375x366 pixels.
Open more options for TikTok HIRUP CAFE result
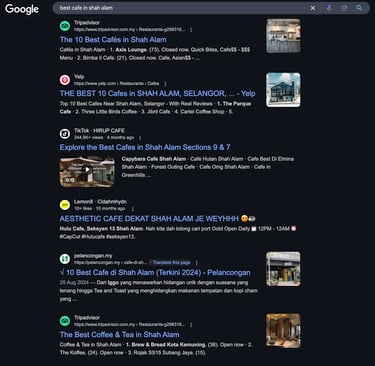[x=140, y=138]
